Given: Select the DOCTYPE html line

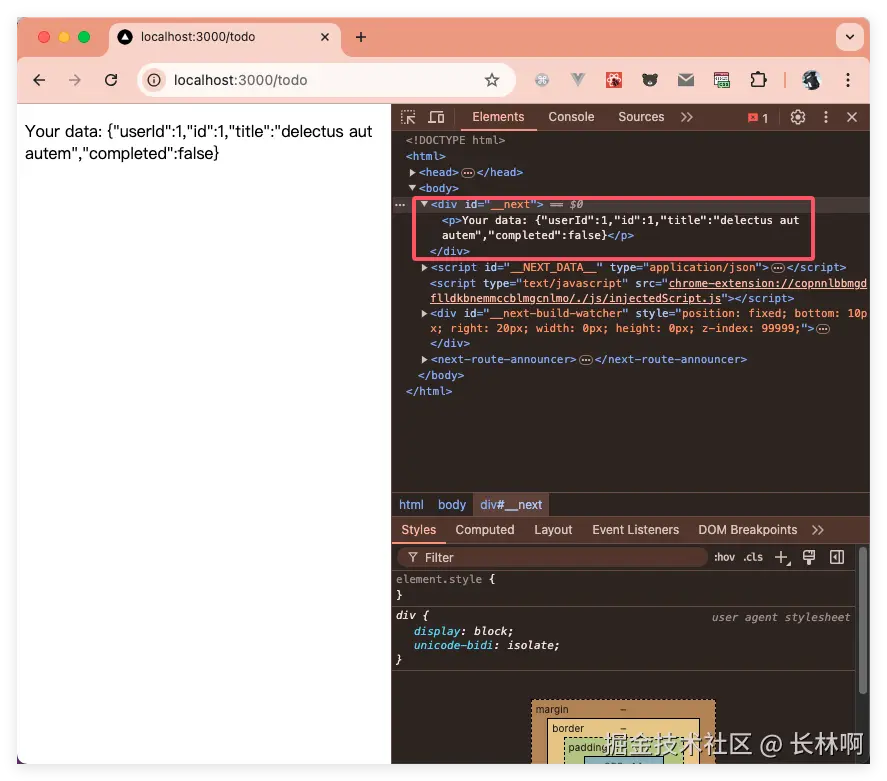Looking at the screenshot, I should pos(455,140).
